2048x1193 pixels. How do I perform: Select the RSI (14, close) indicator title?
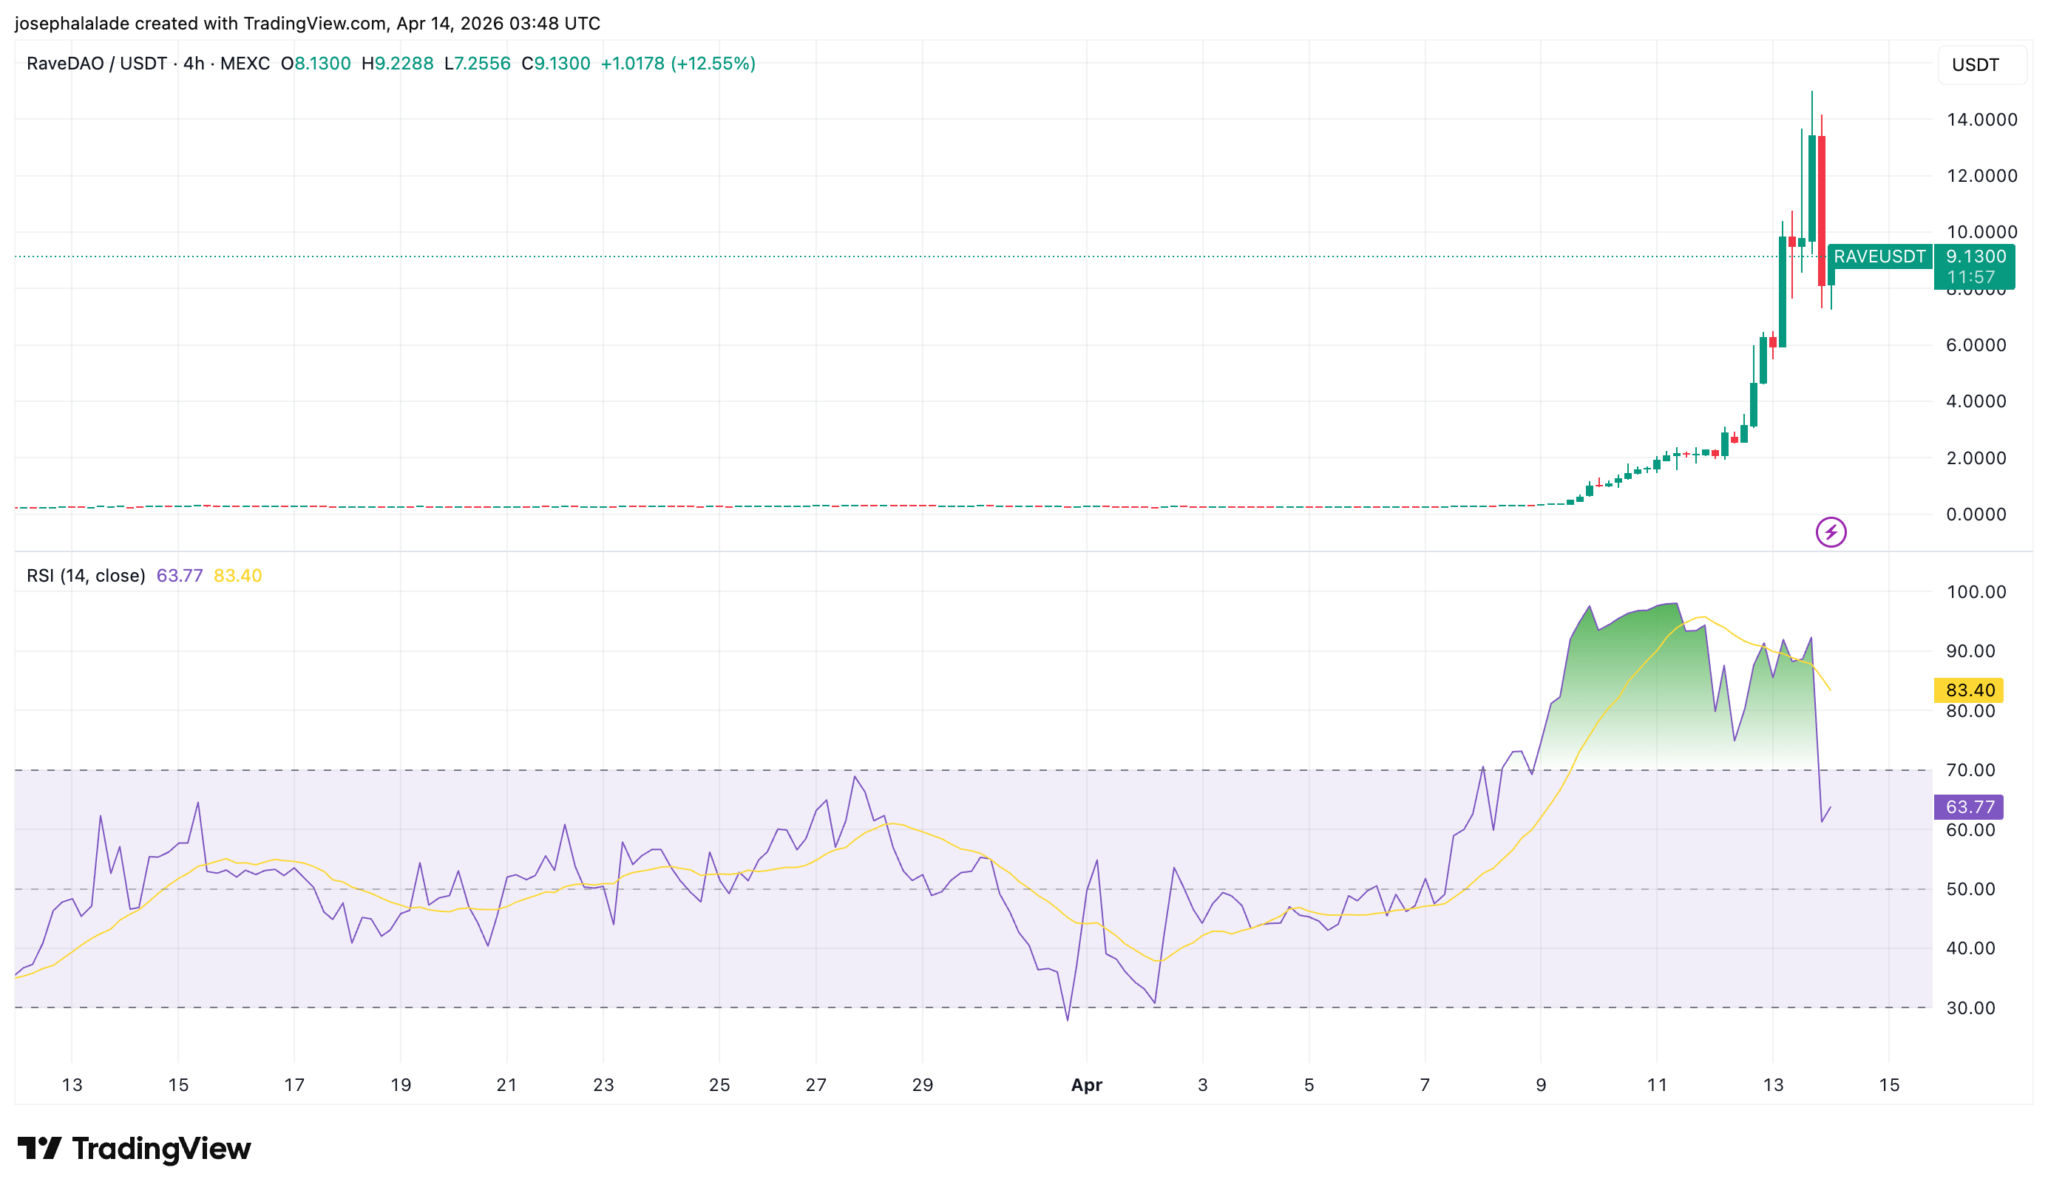tap(86, 576)
